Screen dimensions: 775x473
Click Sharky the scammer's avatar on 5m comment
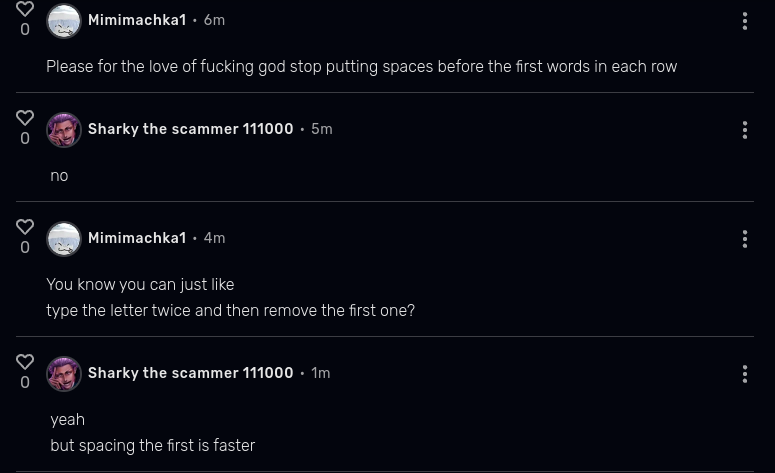[64, 130]
